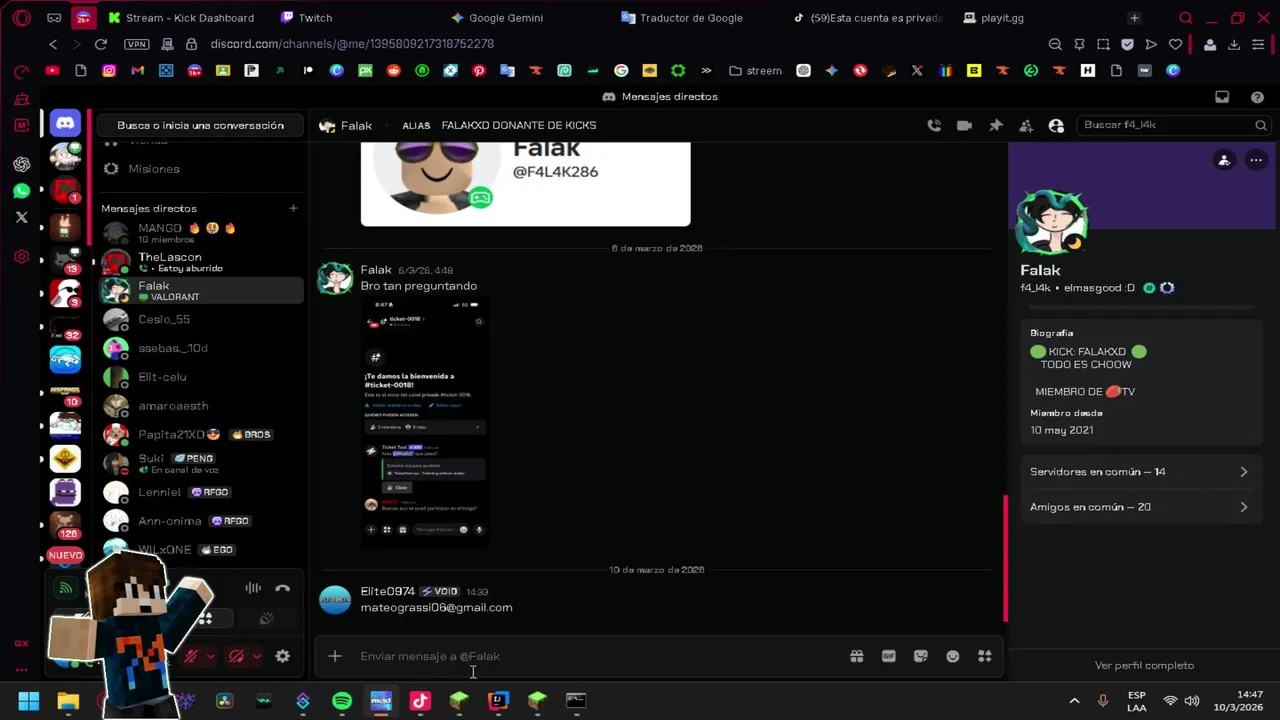Open the MANGO group conversation

[x=200, y=233]
